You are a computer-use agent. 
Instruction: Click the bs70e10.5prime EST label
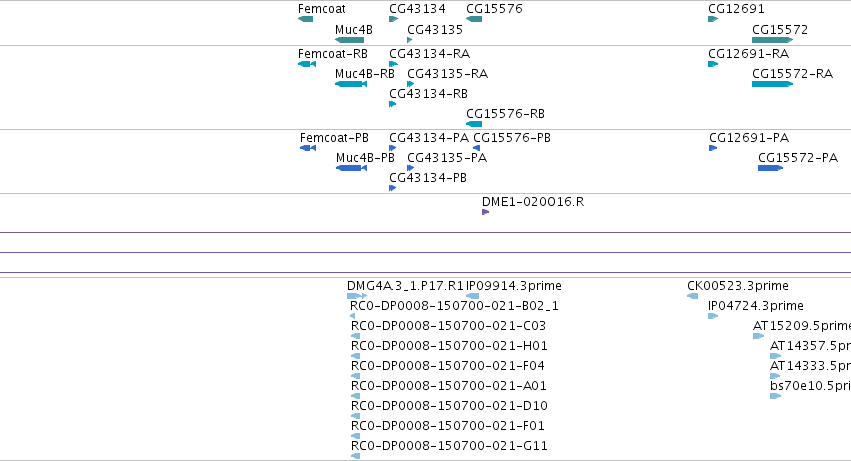[x=810, y=386]
